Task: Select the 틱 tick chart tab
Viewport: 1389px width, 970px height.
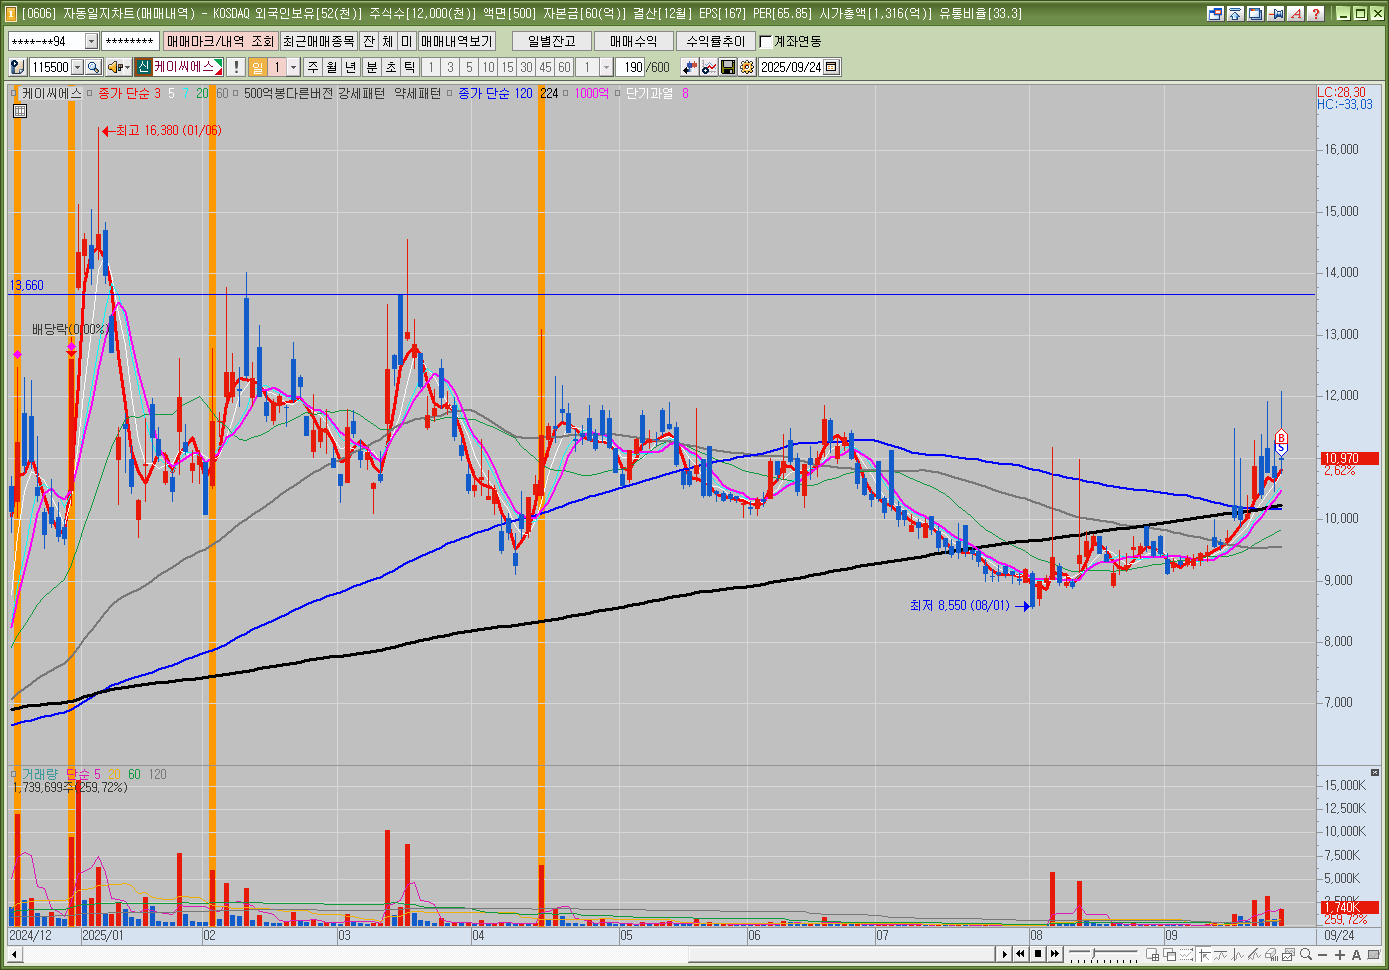Action: pyautogui.click(x=410, y=67)
